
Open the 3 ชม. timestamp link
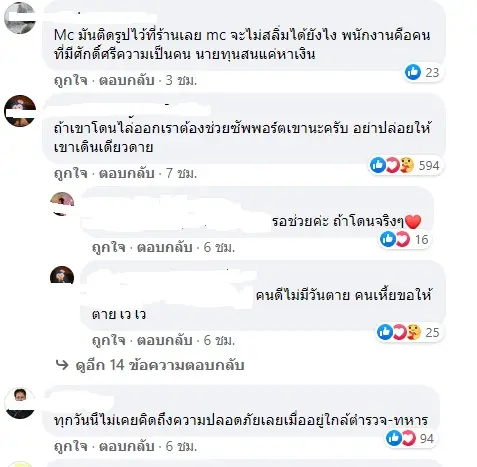181,80
